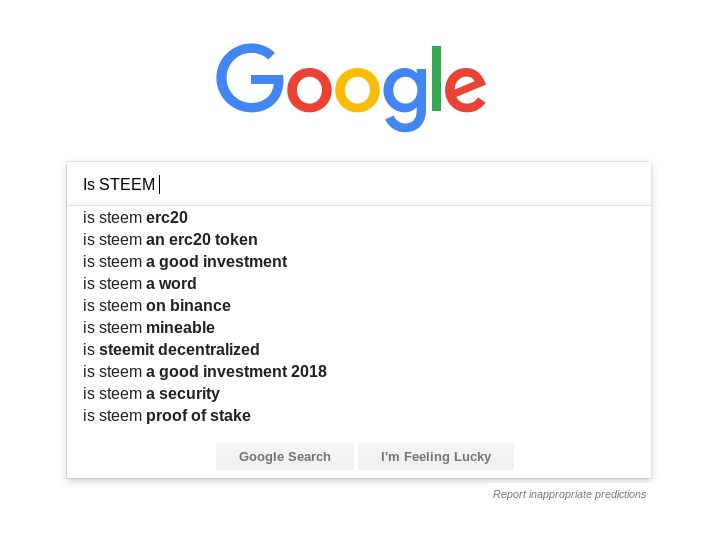The image size is (723, 547).
Task: Click the search box containing 'Is STEEM'
Action: click(359, 184)
